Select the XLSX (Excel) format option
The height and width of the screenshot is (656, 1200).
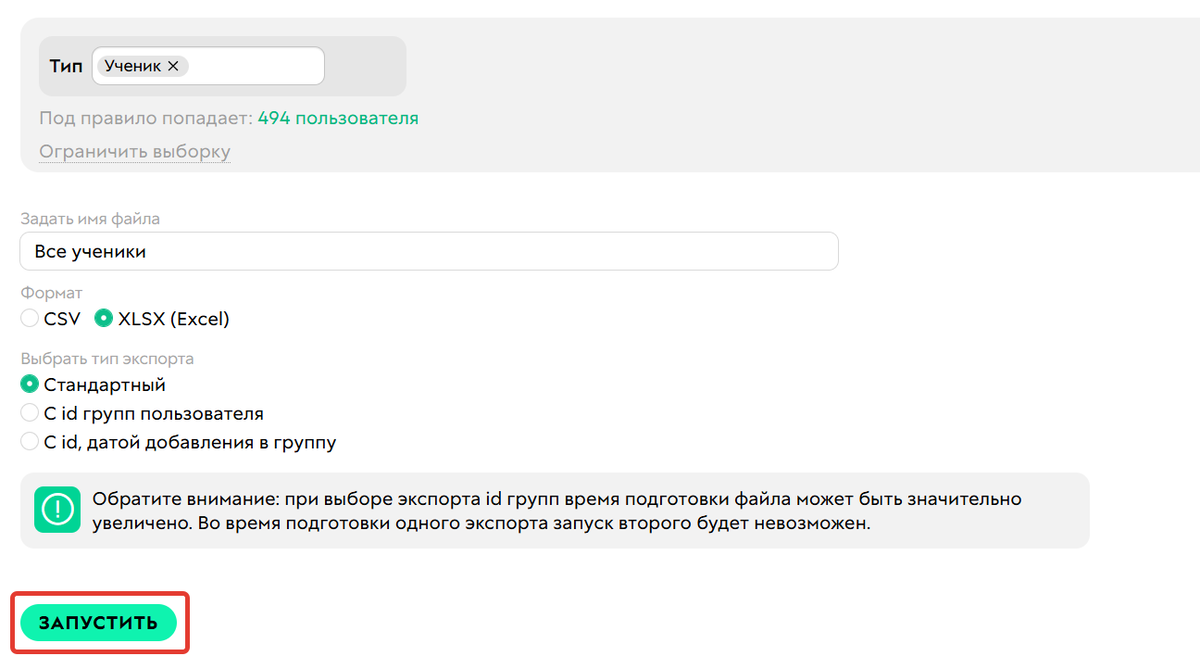(103, 318)
